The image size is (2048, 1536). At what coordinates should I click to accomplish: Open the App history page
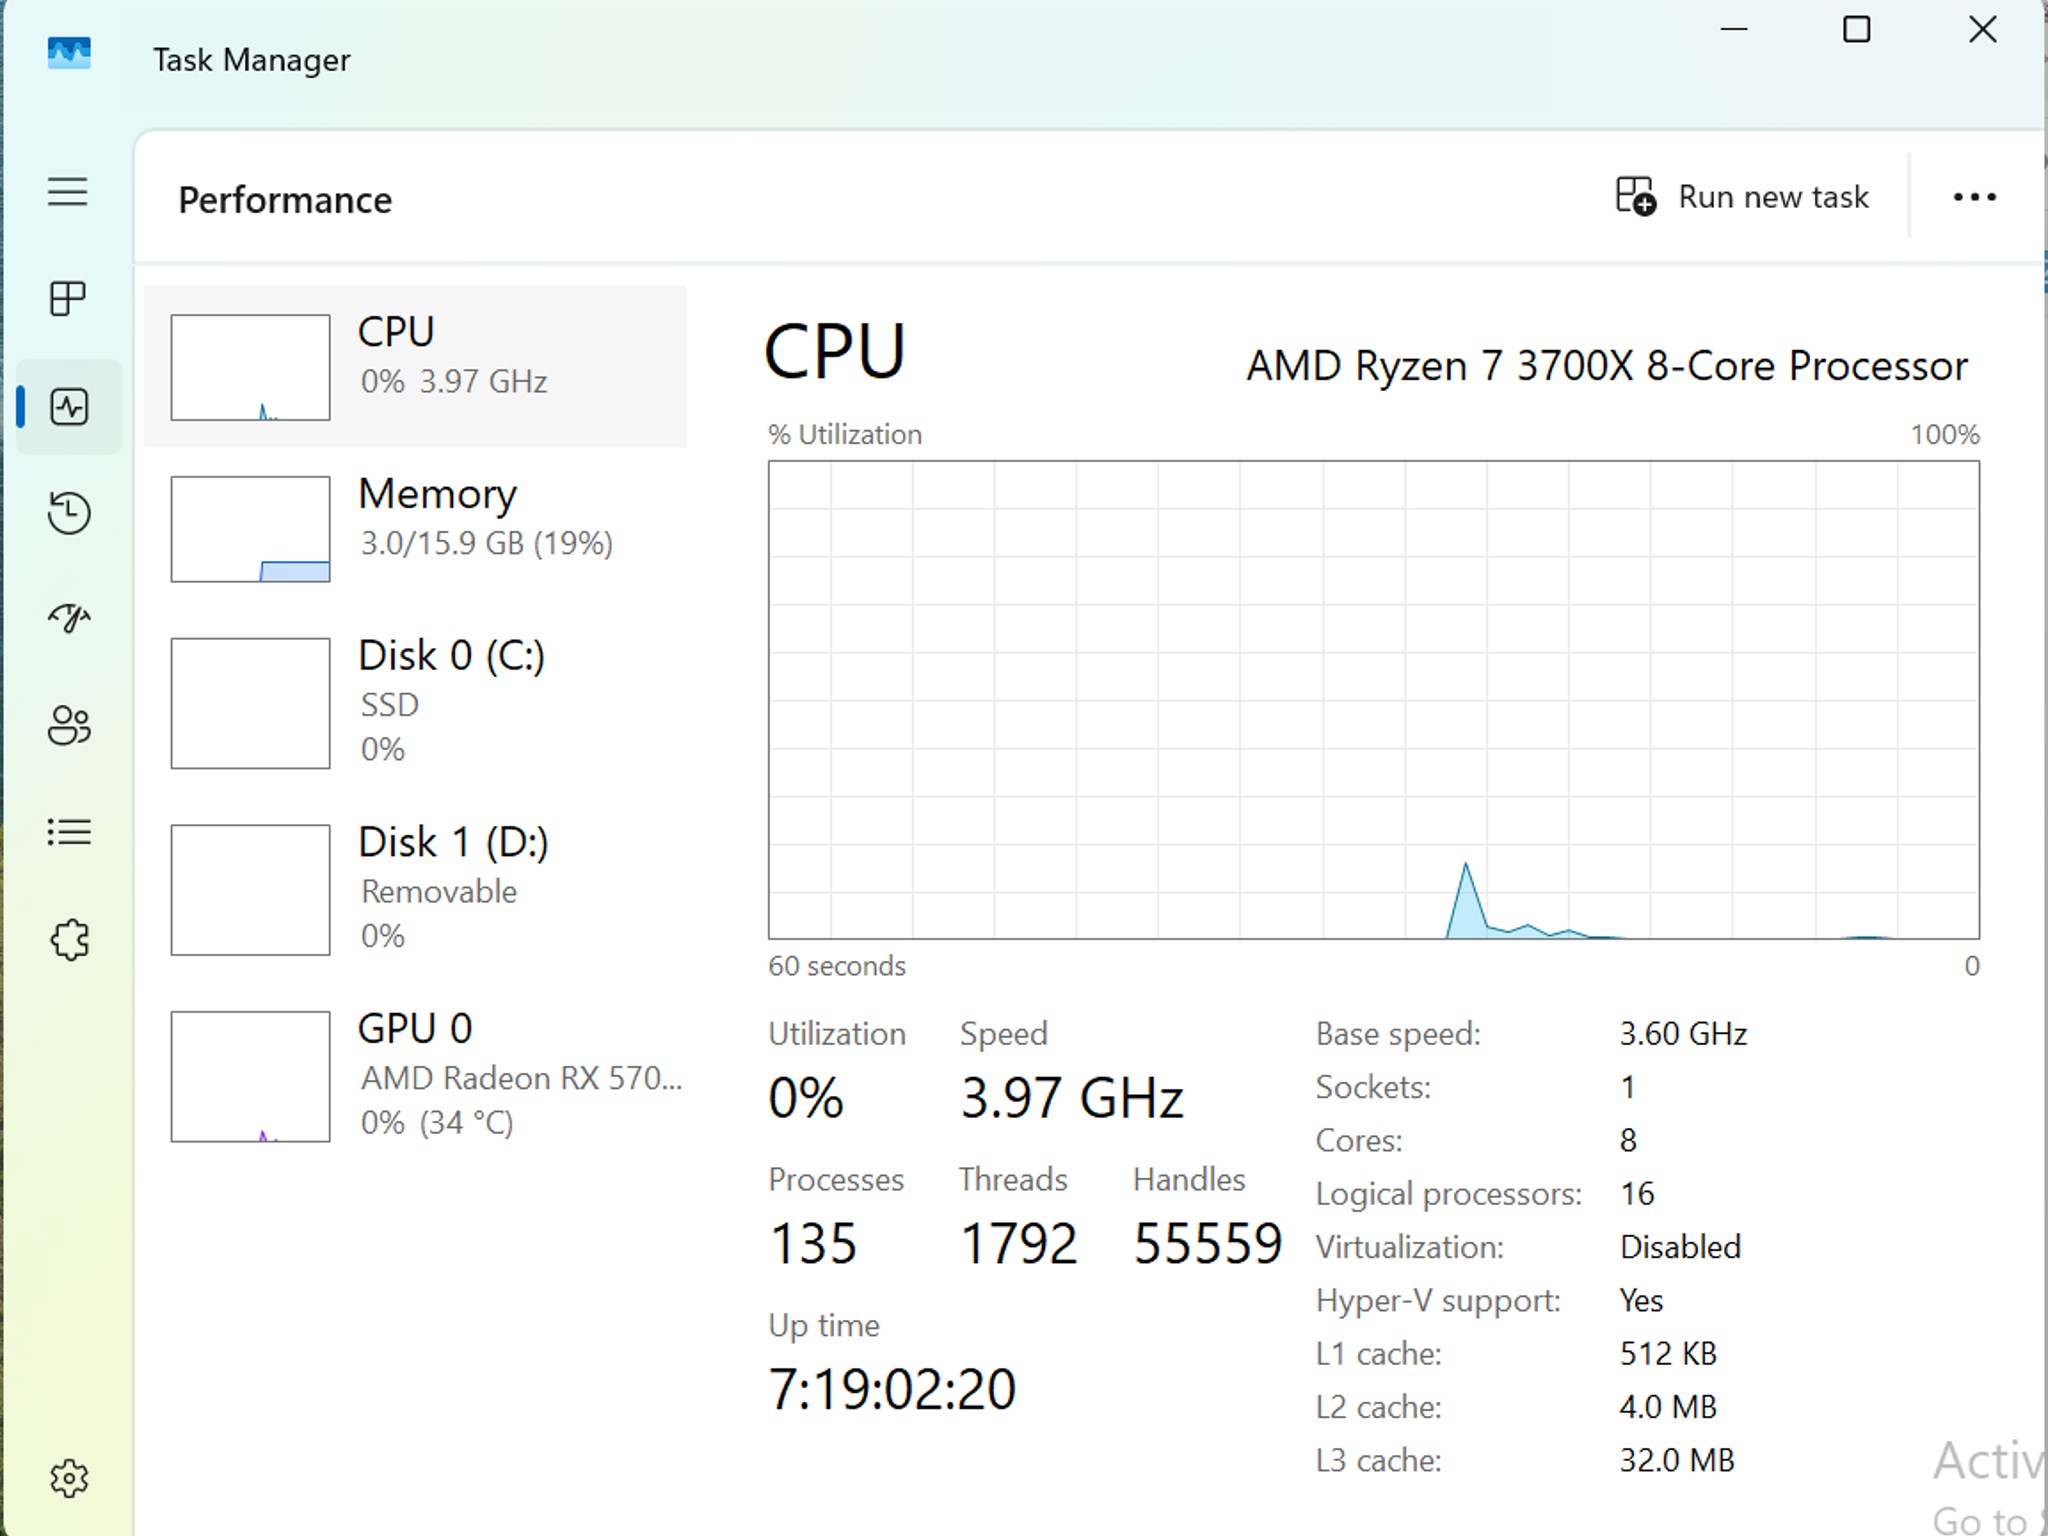(68, 513)
